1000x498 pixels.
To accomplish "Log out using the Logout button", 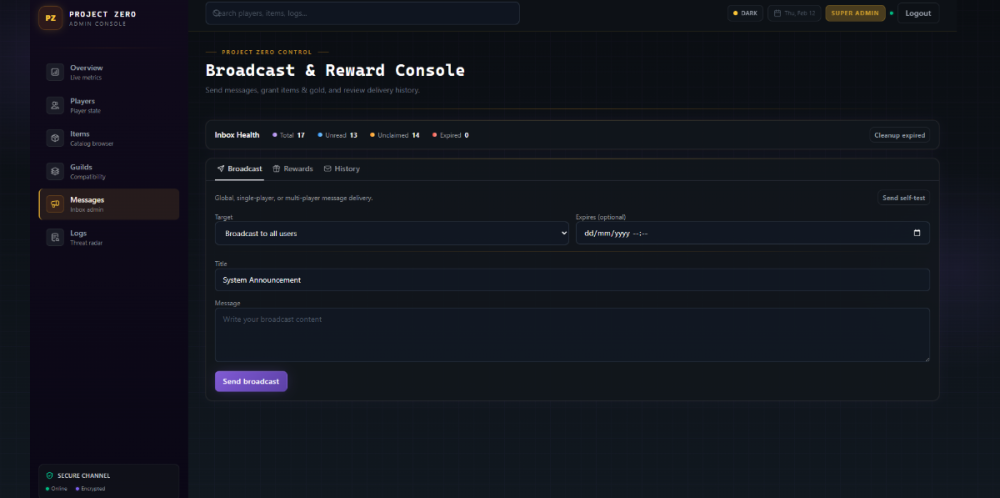I will tap(917, 13).
